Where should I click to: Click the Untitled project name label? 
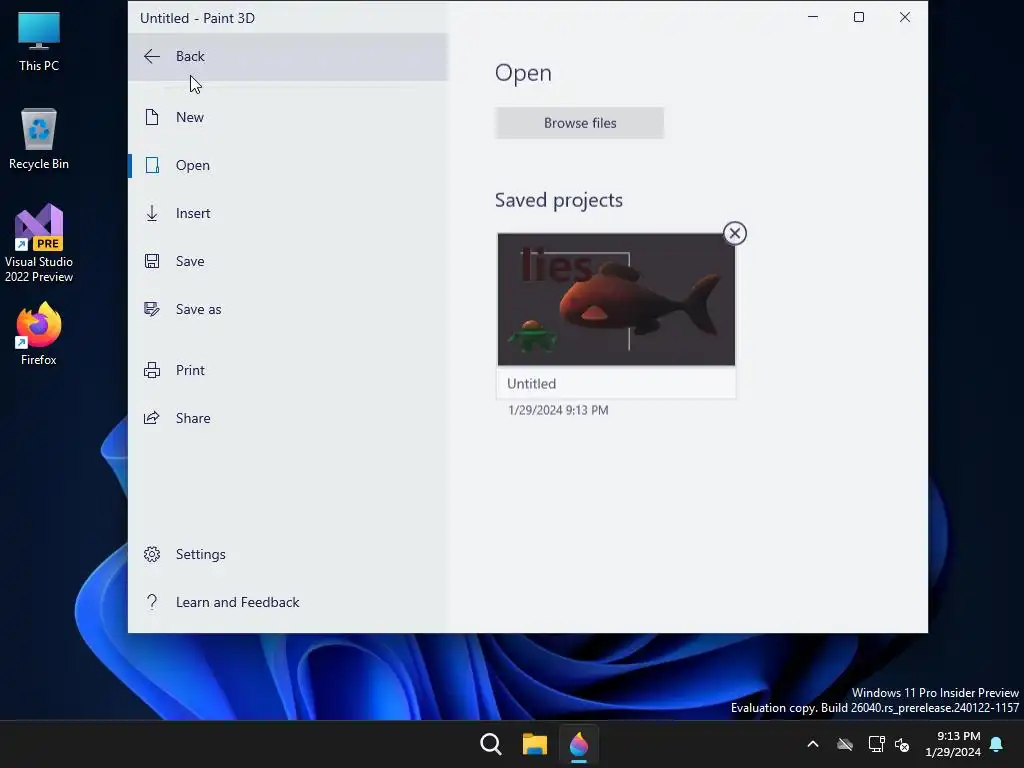(x=532, y=383)
